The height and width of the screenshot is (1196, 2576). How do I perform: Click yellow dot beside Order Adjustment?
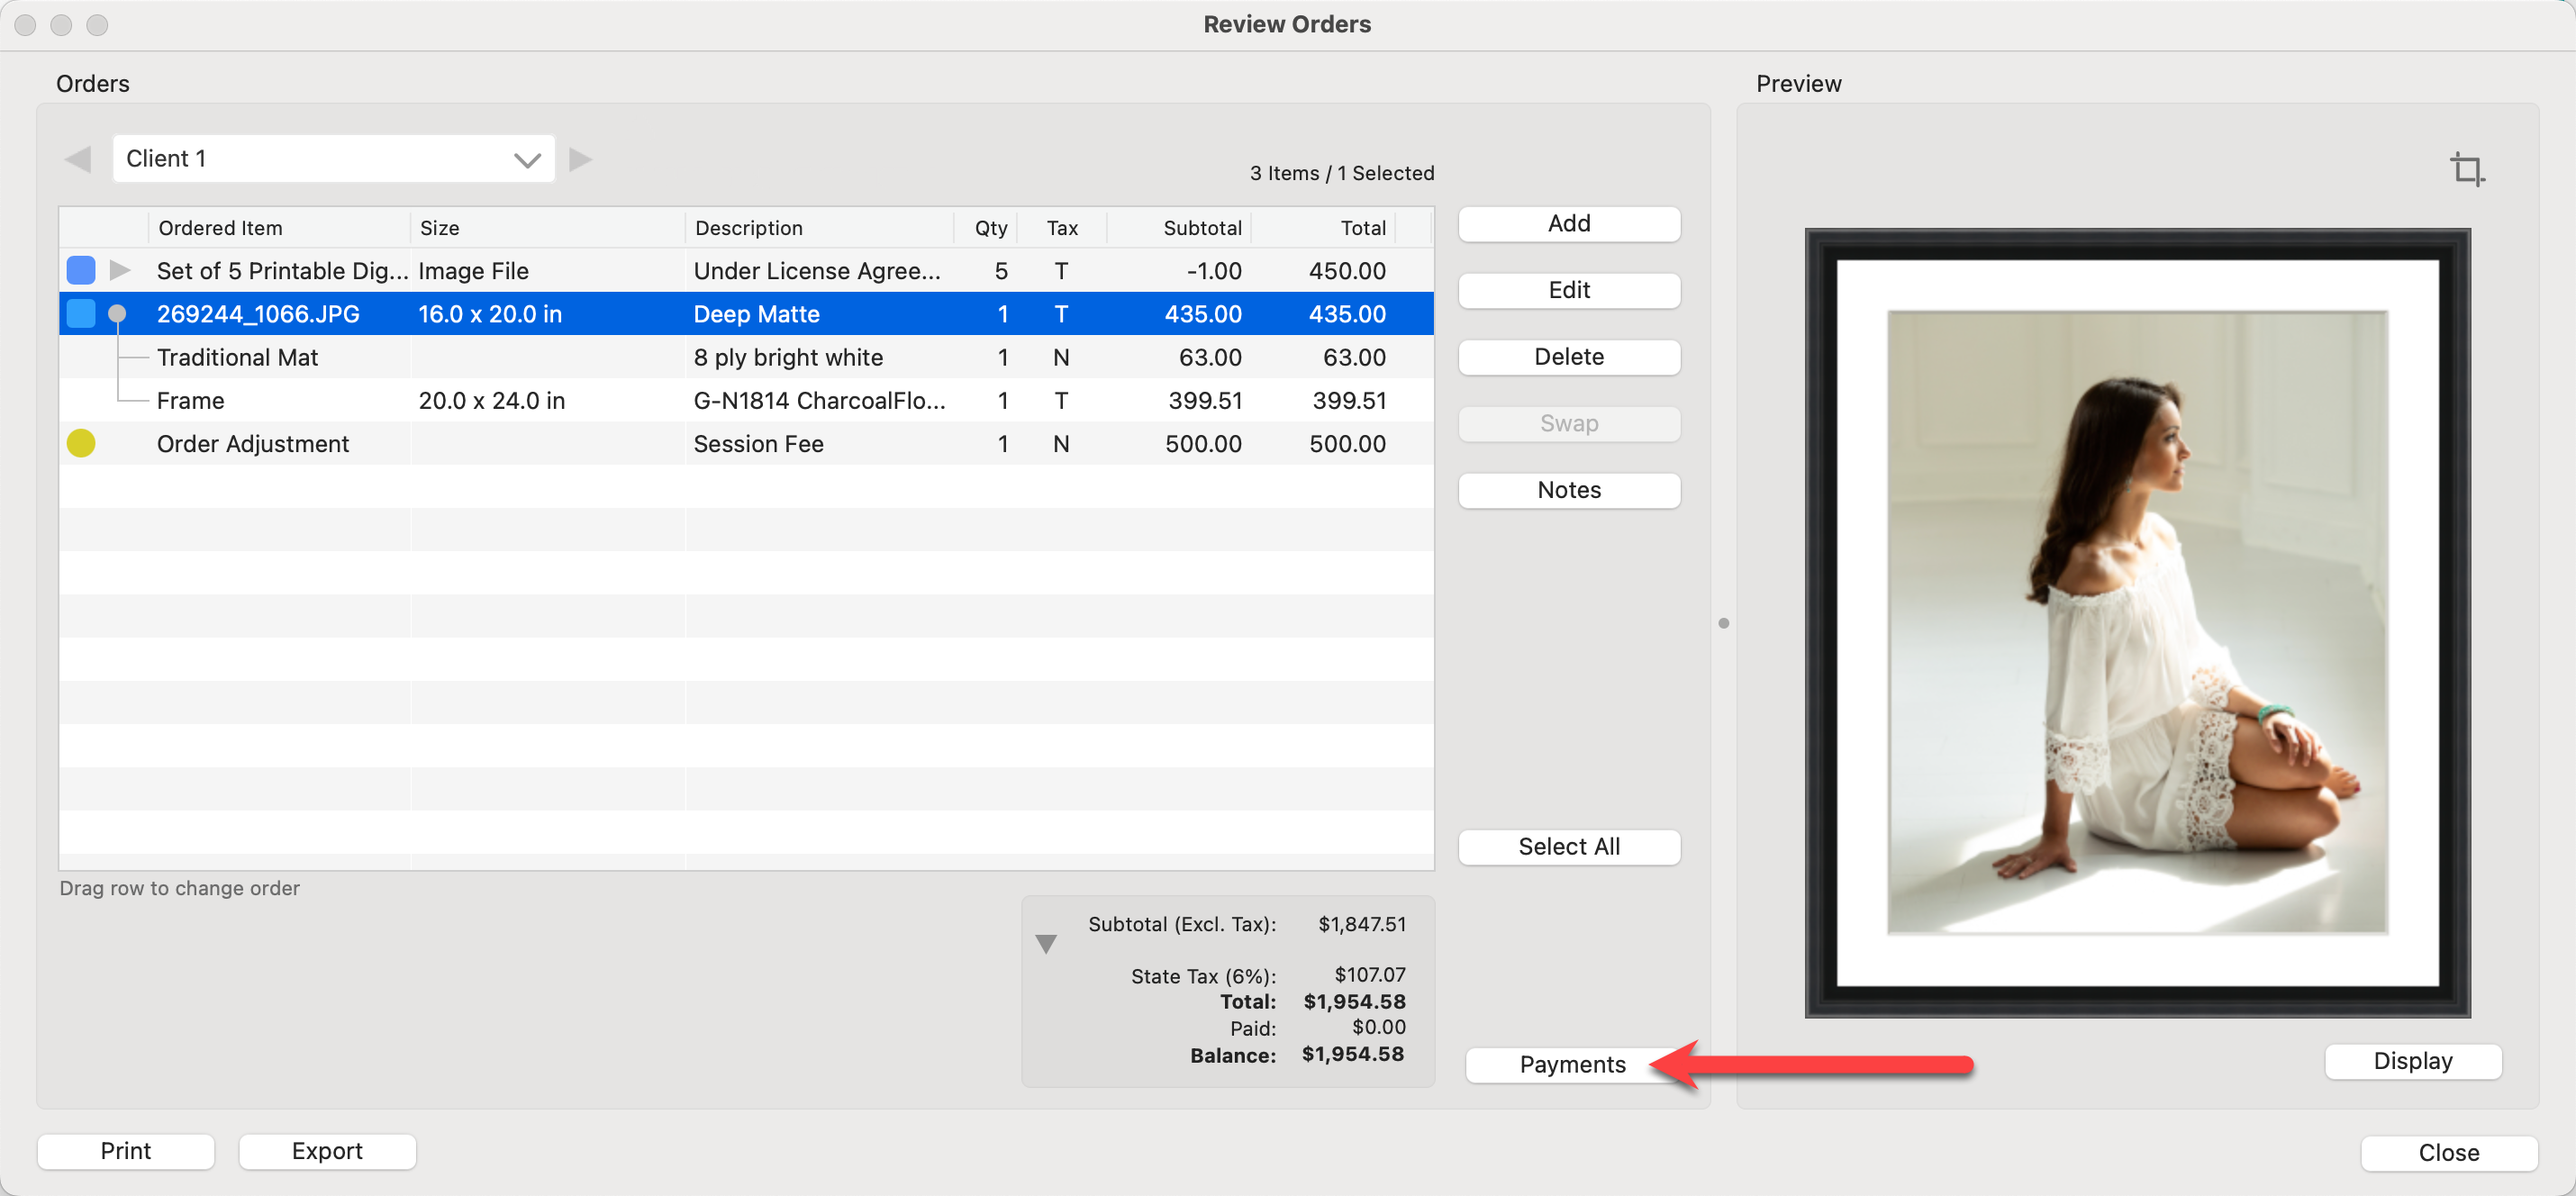[x=81, y=443]
